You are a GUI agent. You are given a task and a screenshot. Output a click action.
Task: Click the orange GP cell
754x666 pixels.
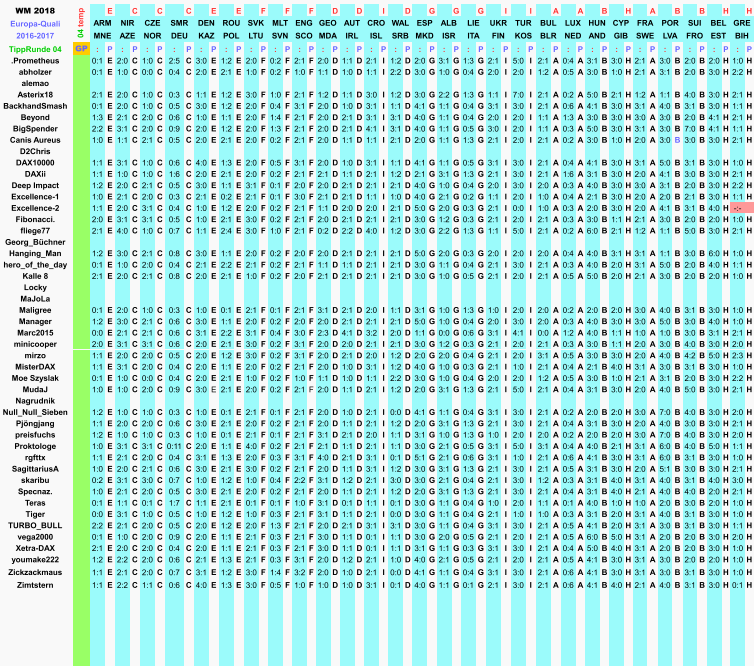pos(81,47)
